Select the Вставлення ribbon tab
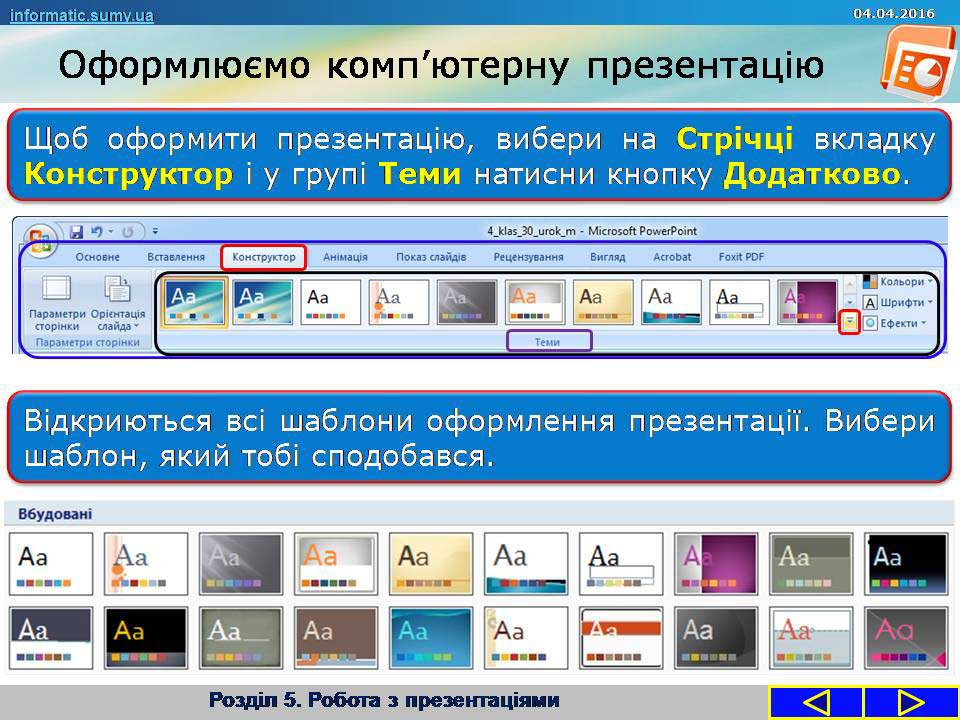This screenshot has height=720, width=960. tap(176, 257)
